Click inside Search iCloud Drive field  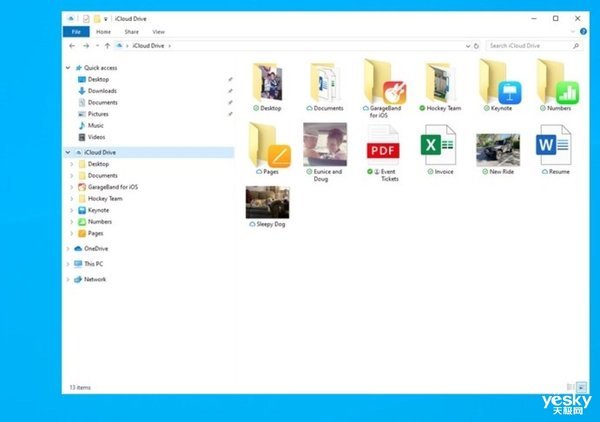pos(534,46)
